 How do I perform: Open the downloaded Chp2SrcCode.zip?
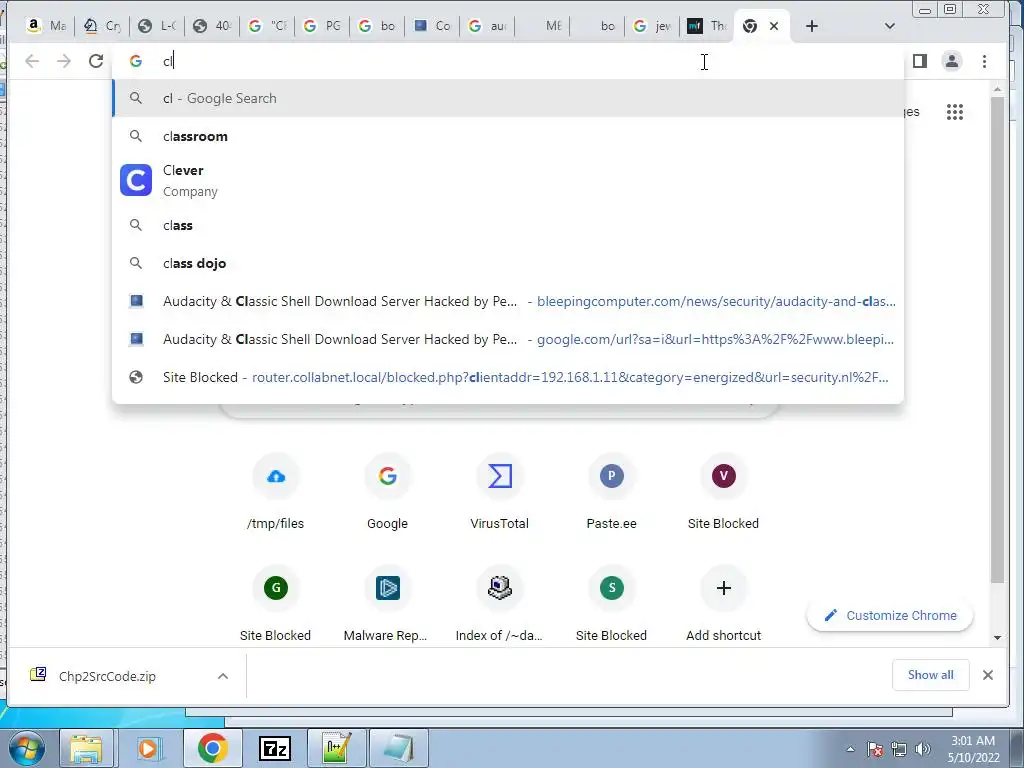[107, 676]
